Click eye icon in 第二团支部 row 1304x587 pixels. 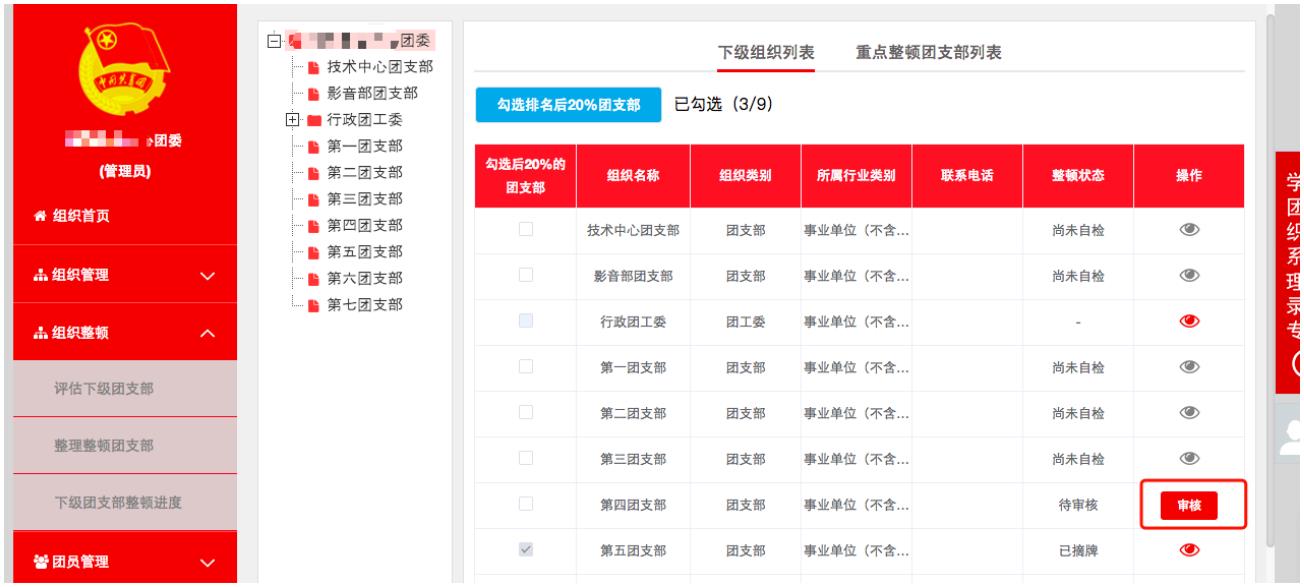pyautogui.click(x=1189, y=413)
